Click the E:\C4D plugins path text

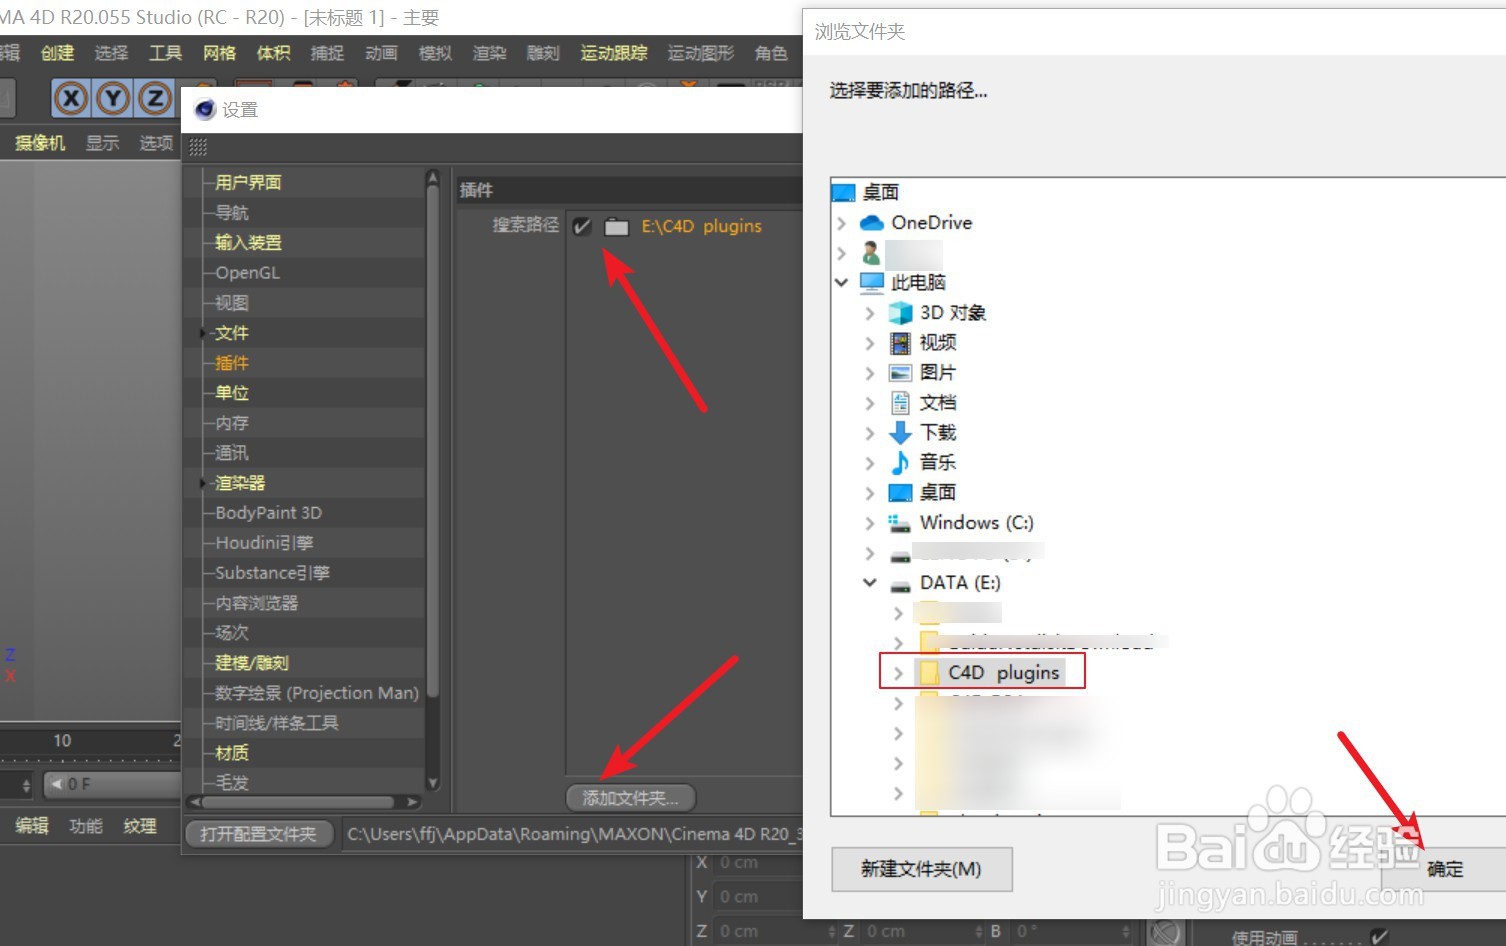click(x=702, y=227)
